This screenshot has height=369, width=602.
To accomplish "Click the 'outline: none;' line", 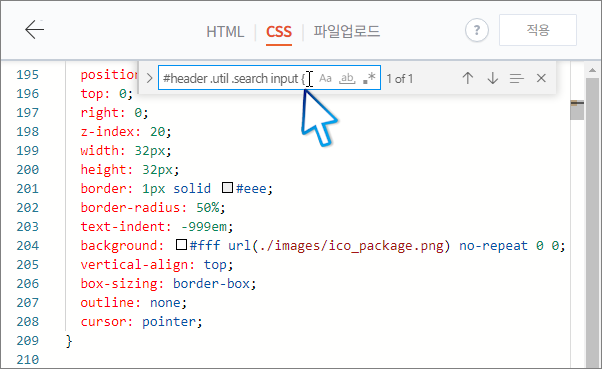I will 134,303.
